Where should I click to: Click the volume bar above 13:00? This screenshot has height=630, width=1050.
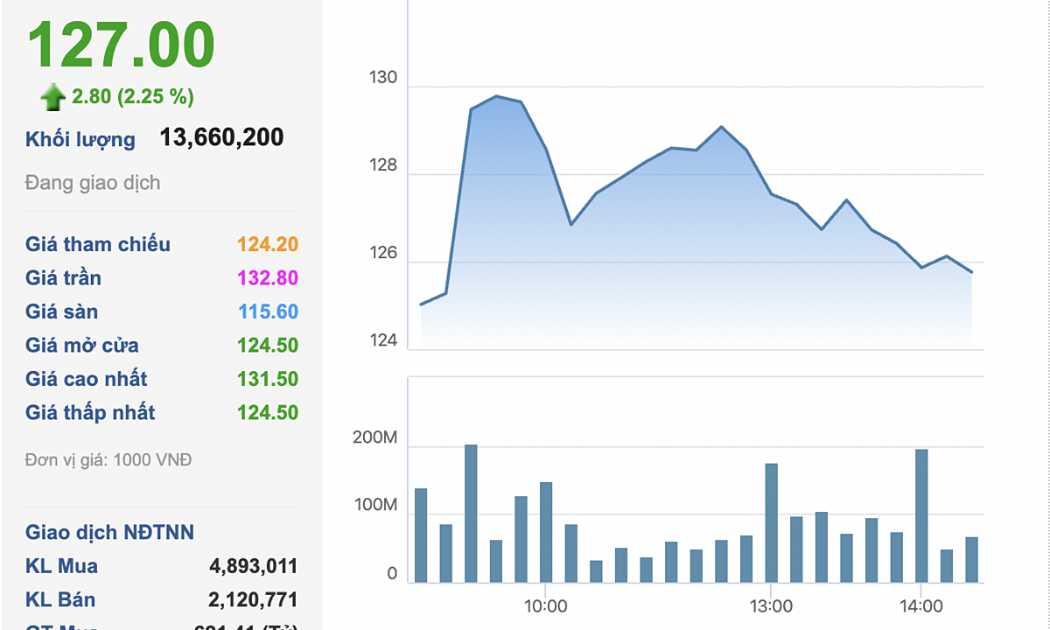[771, 522]
